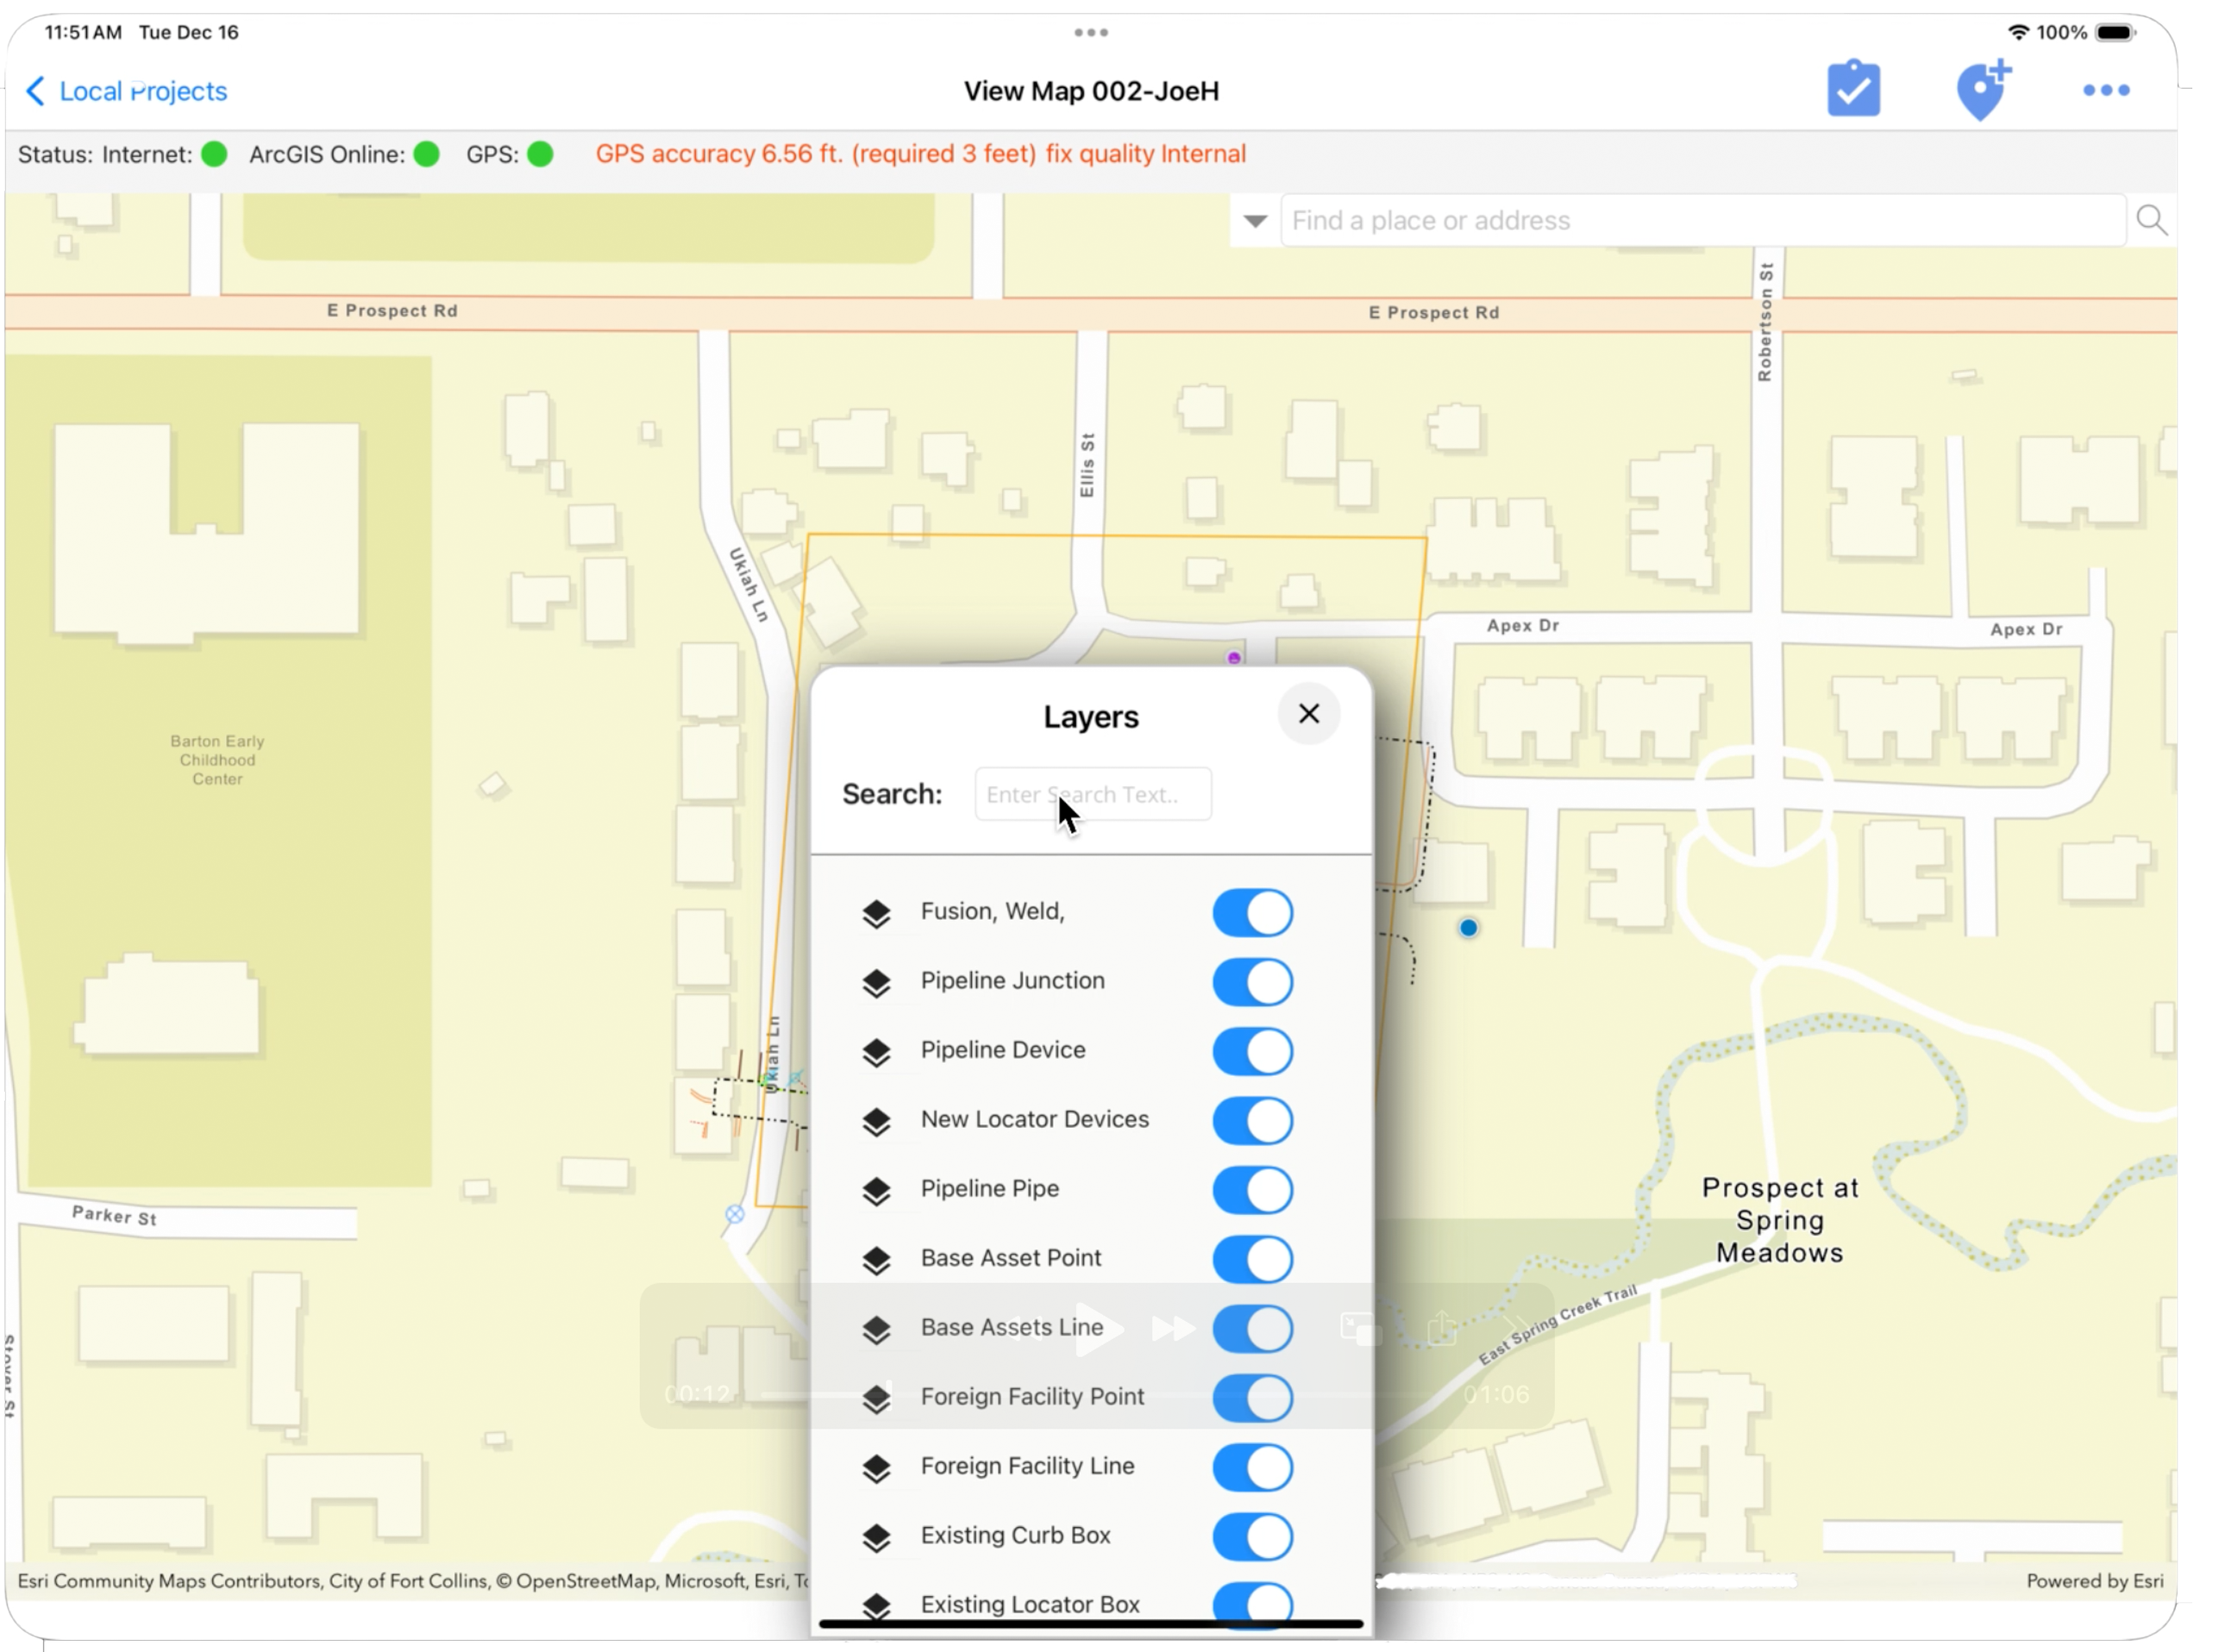
Task: Expand the search options dropdown arrow
Action: click(1255, 221)
